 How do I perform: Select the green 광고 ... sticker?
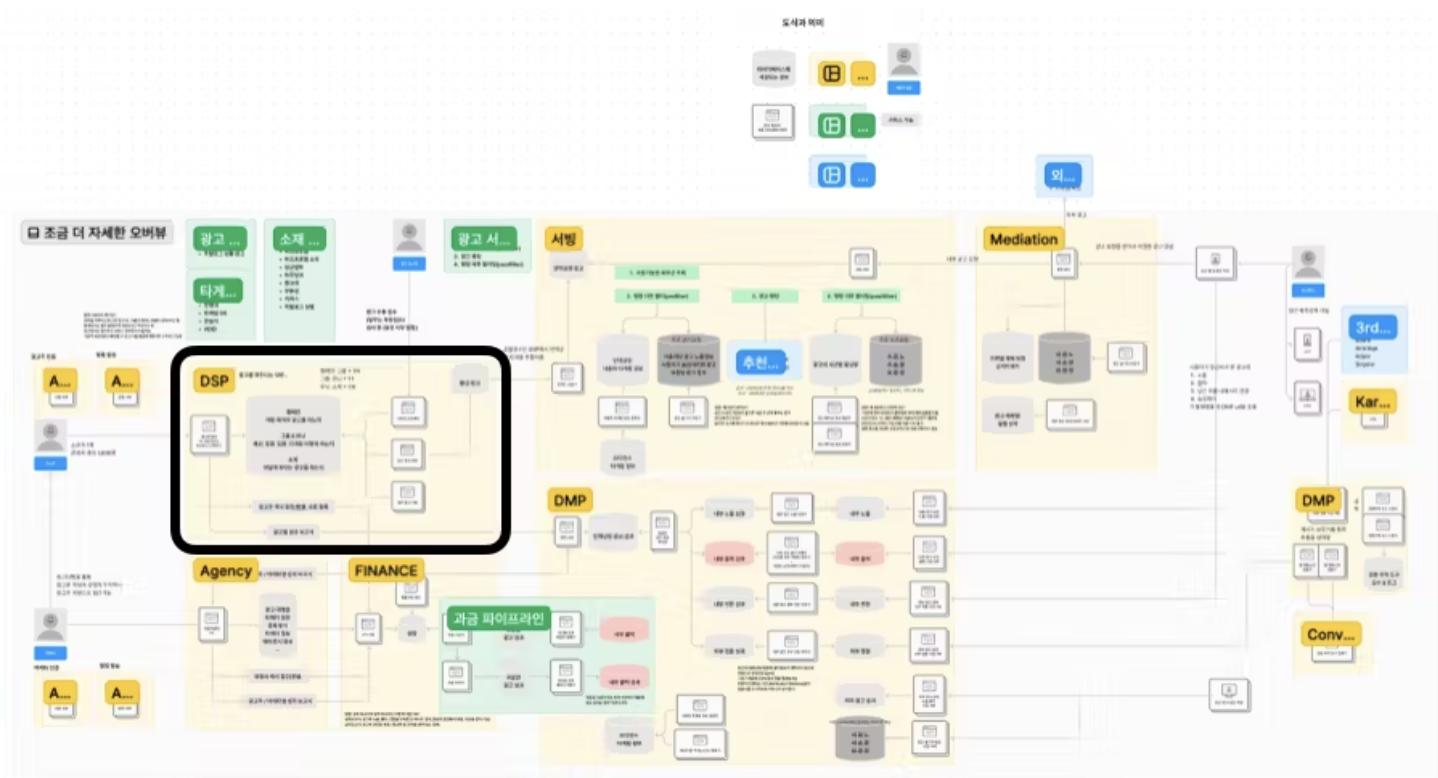[x=221, y=240]
